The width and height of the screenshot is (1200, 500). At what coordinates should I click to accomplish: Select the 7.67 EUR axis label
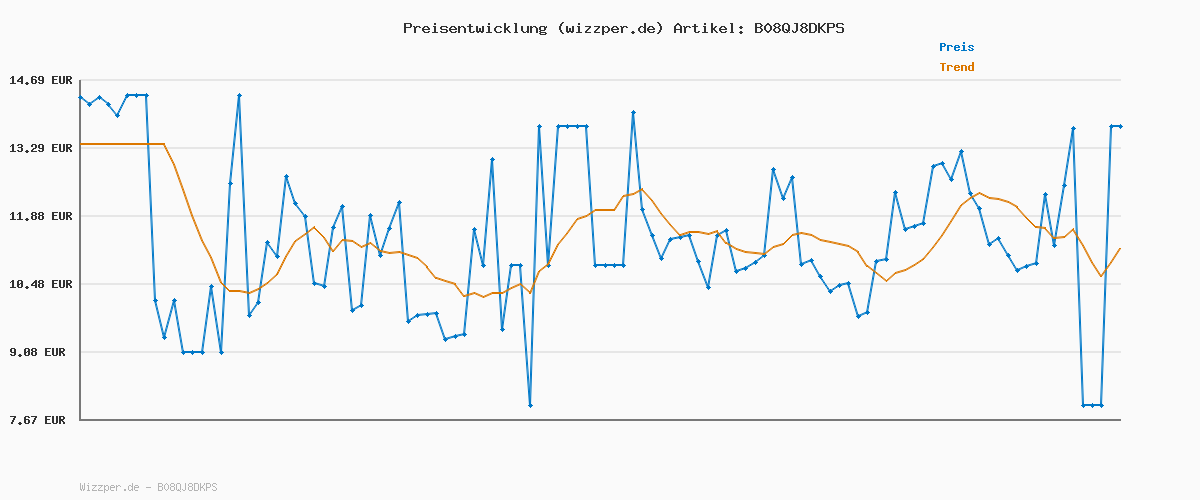[x=41, y=420]
